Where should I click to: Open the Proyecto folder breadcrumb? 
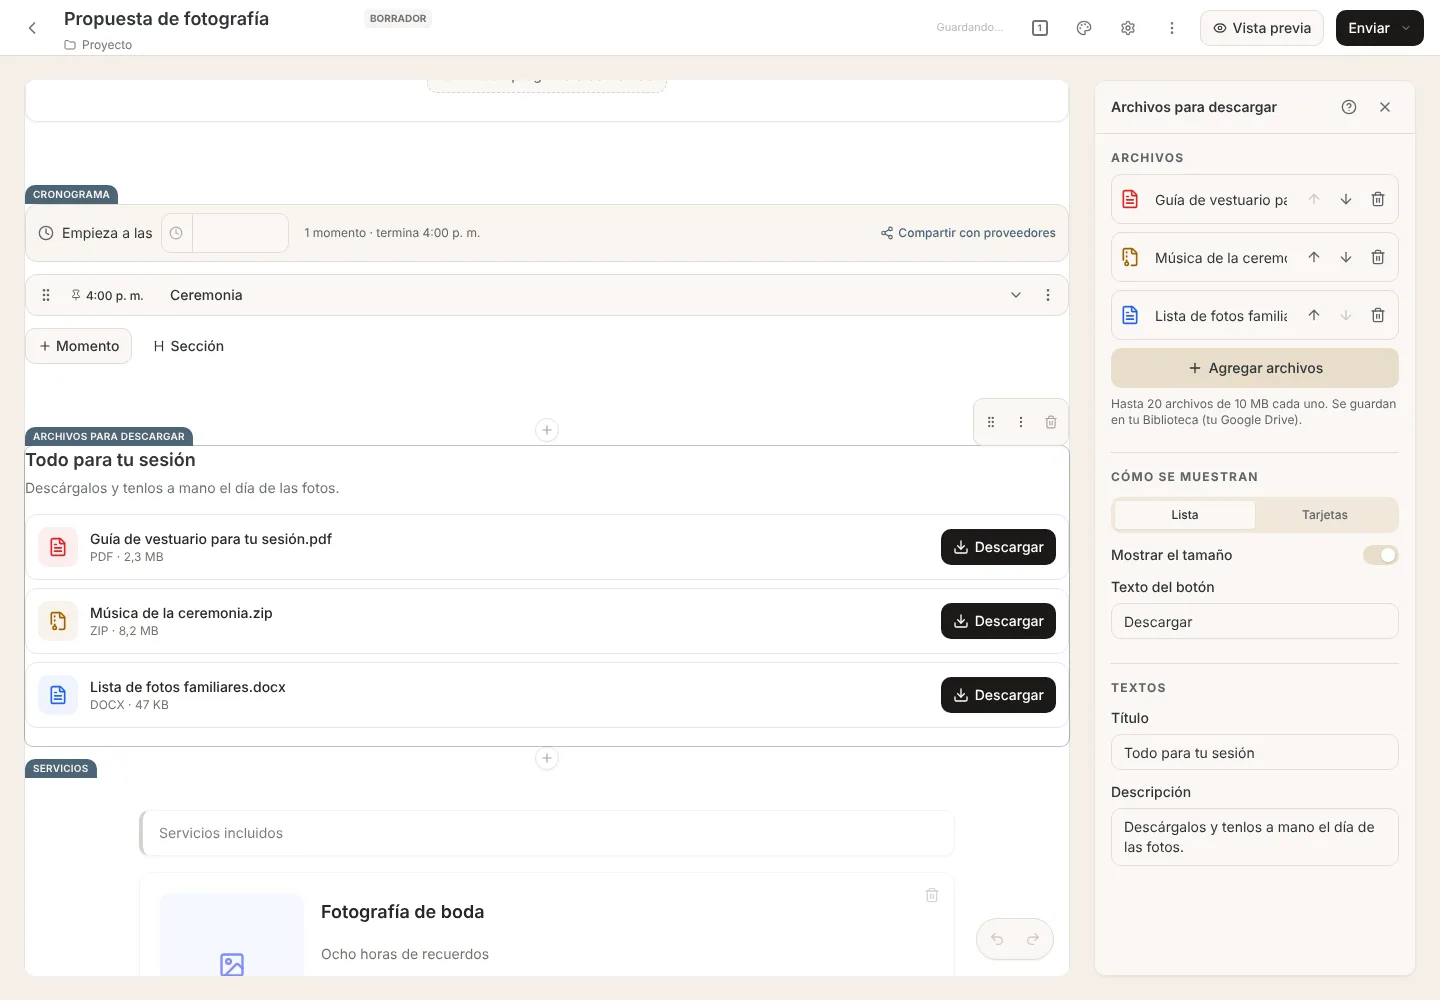[x=98, y=45]
